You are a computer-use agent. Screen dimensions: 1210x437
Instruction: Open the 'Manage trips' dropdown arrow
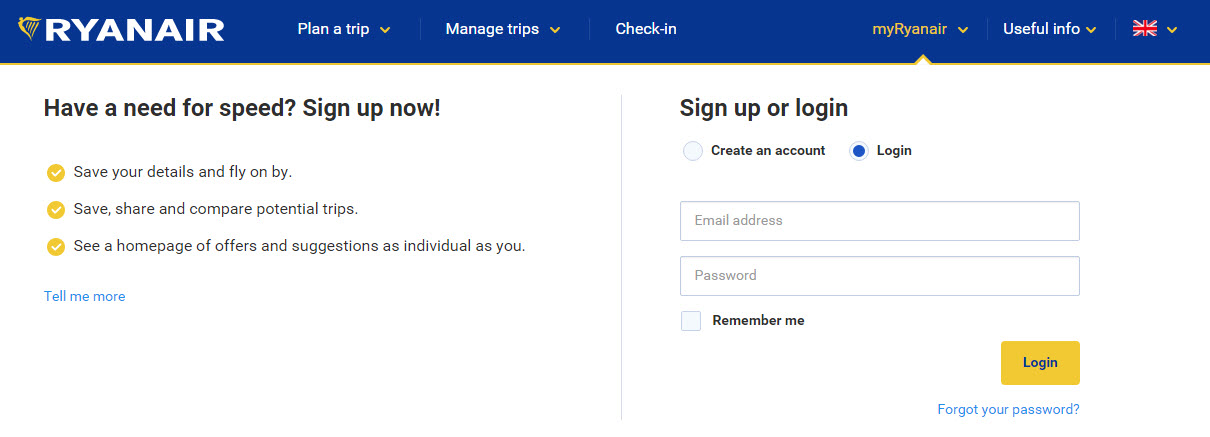click(555, 30)
